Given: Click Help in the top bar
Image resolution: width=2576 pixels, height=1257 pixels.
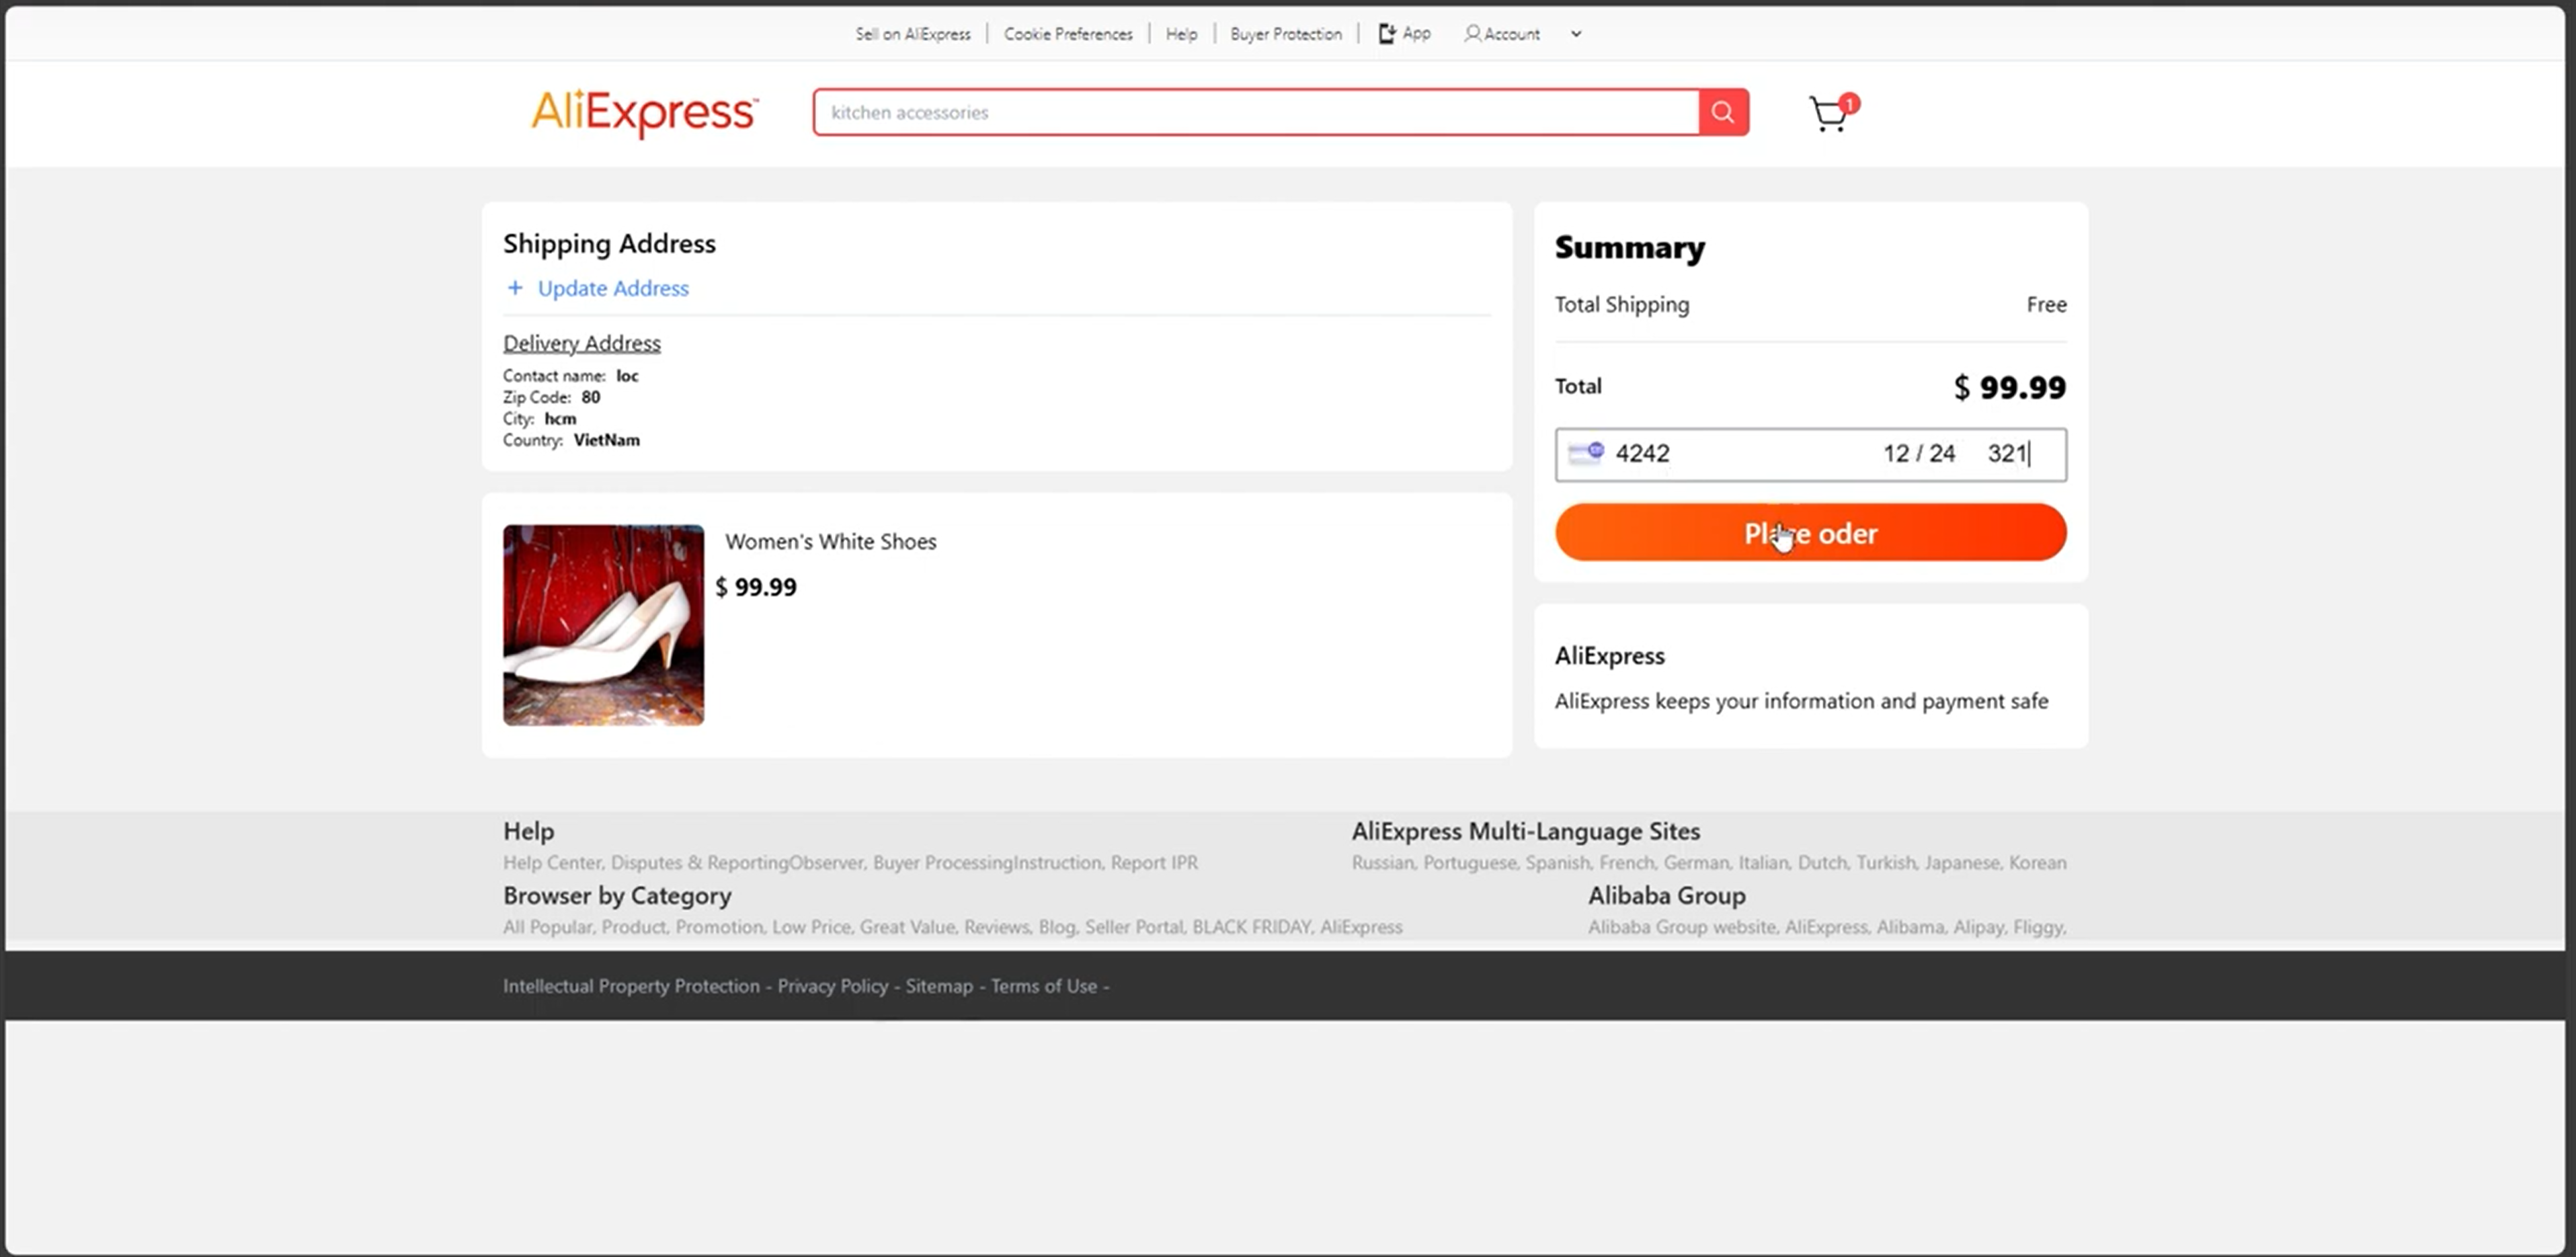Looking at the screenshot, I should pos(1180,34).
